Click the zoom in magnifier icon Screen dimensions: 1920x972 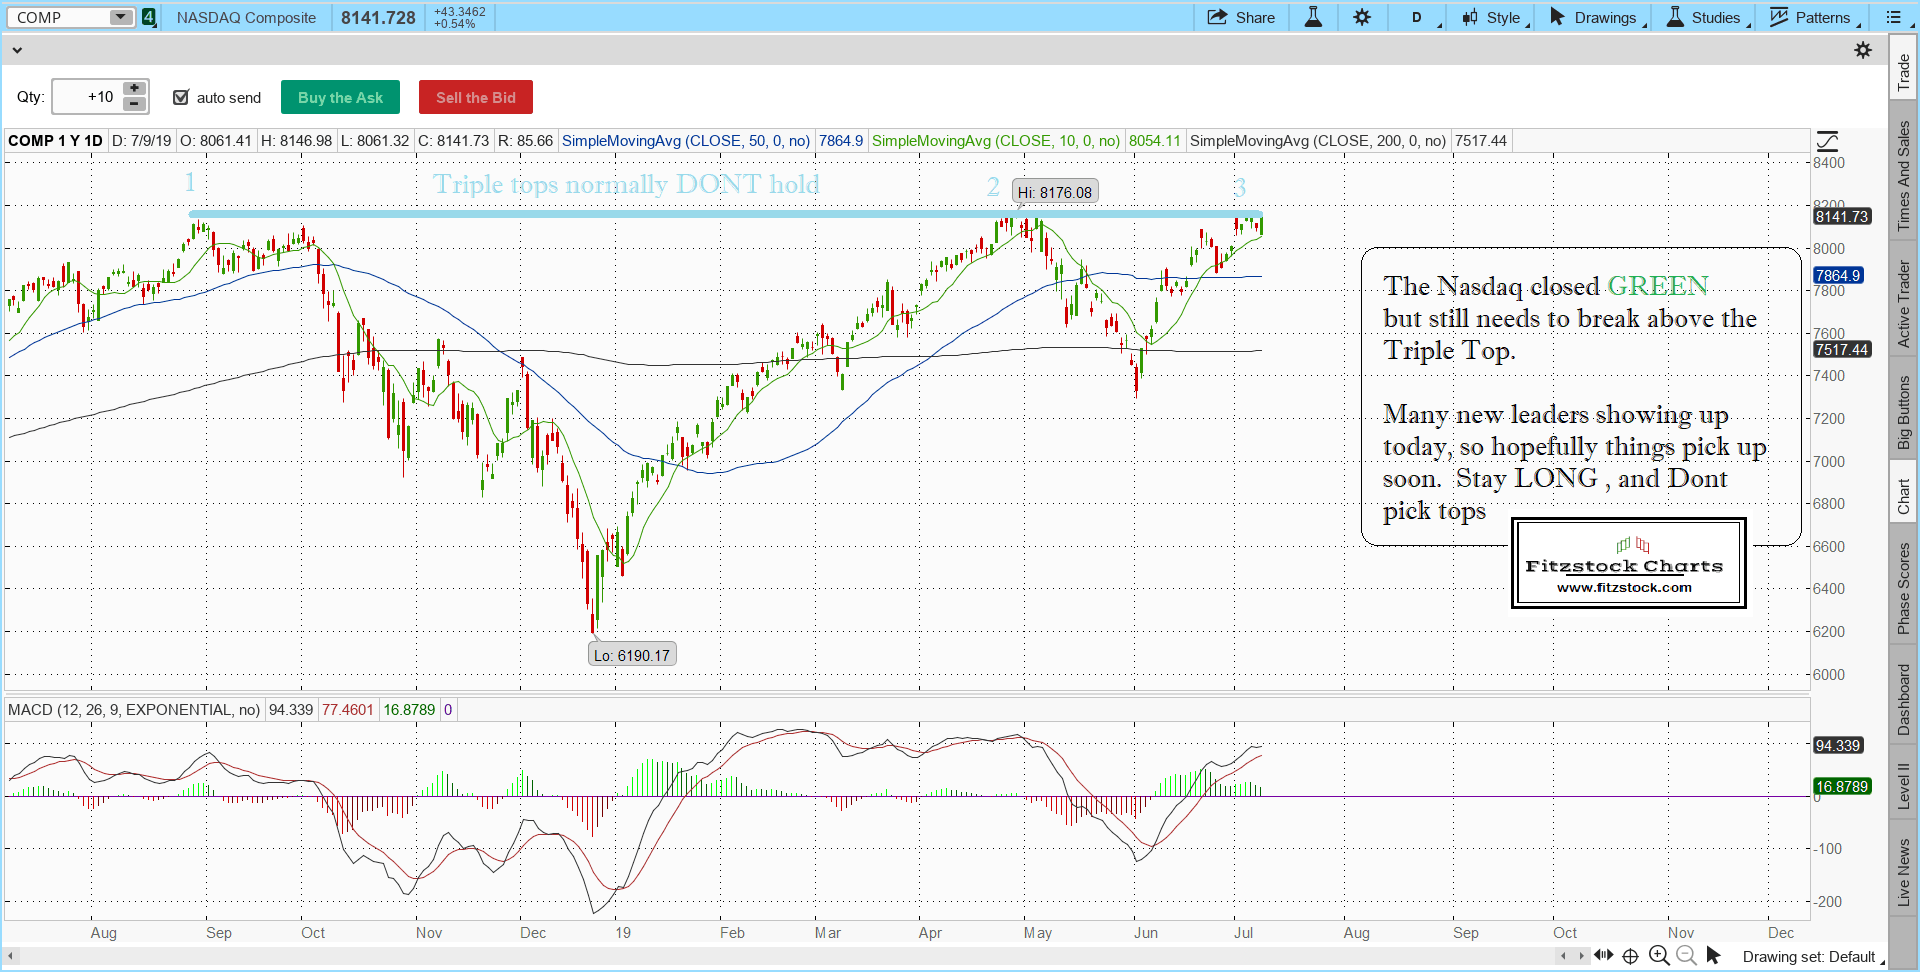point(1659,956)
